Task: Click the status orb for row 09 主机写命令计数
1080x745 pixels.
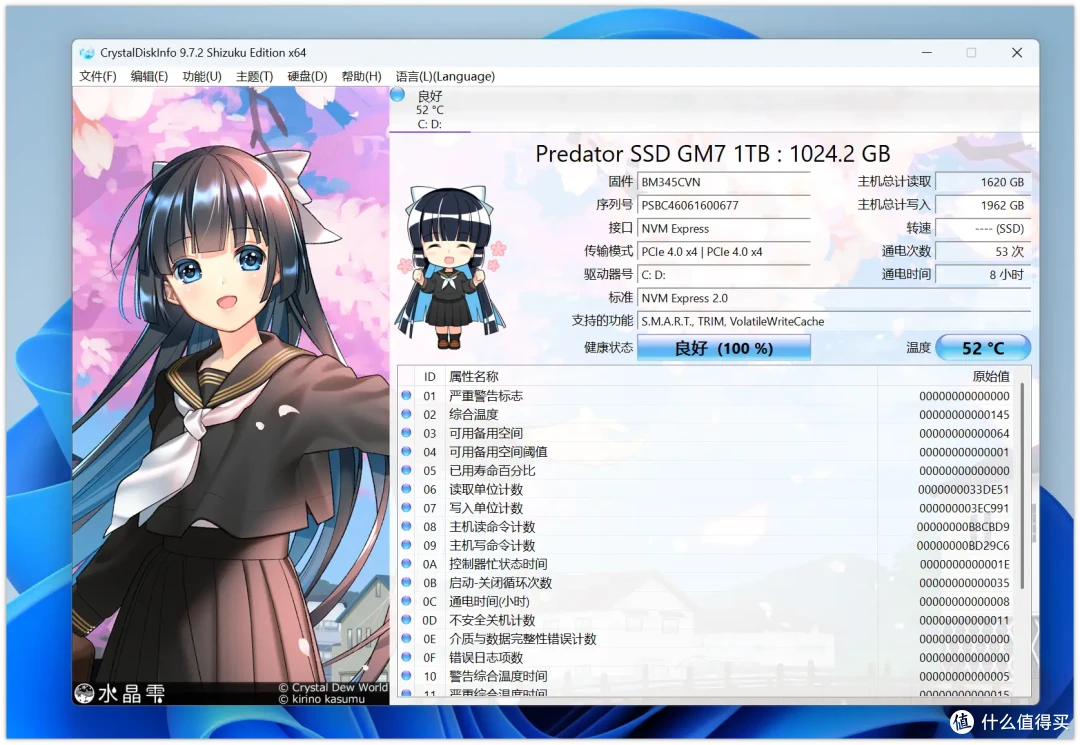Action: (x=406, y=545)
